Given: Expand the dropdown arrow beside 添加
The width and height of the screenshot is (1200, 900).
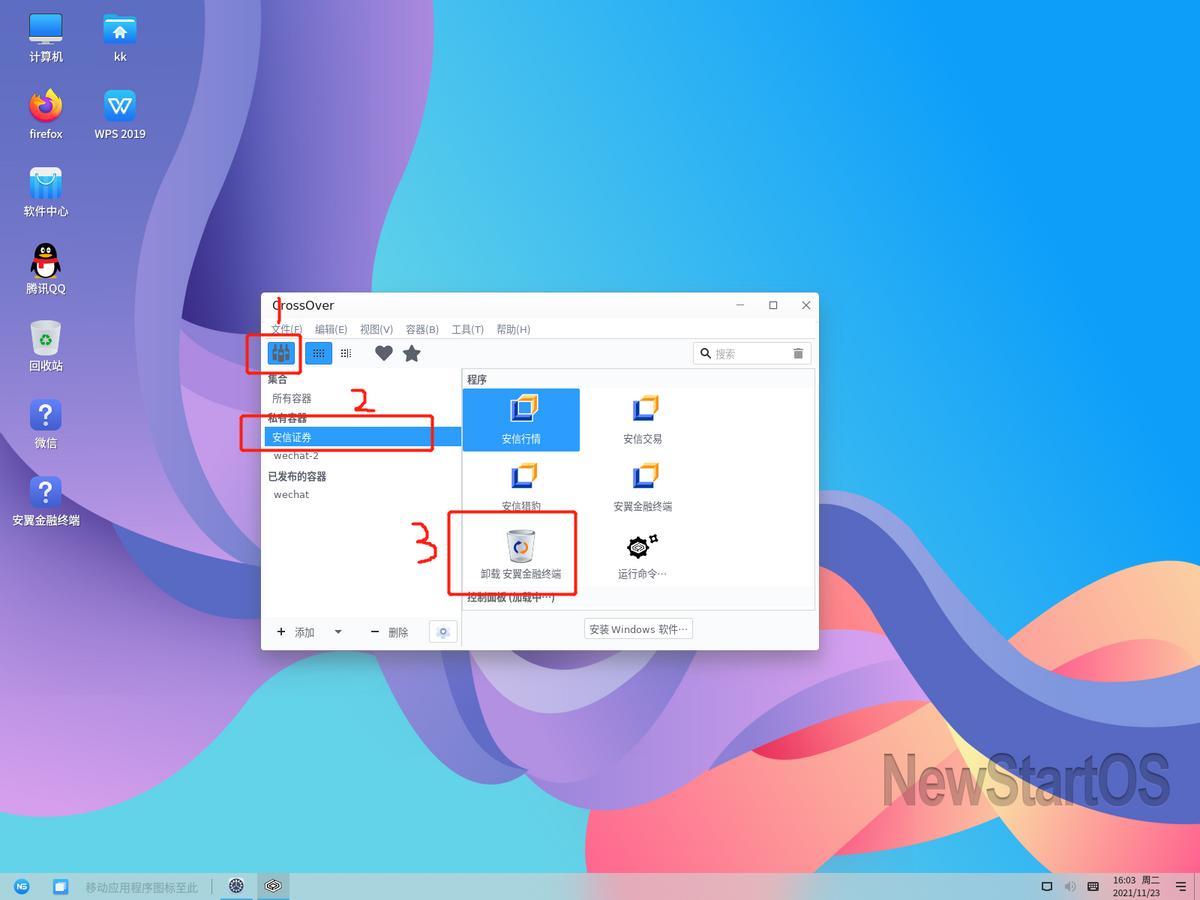Looking at the screenshot, I should (338, 632).
